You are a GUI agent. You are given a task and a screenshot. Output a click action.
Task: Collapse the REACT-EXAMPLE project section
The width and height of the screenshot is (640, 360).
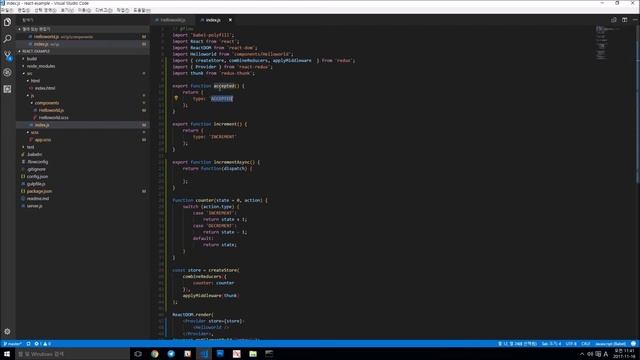click(x=82, y=51)
